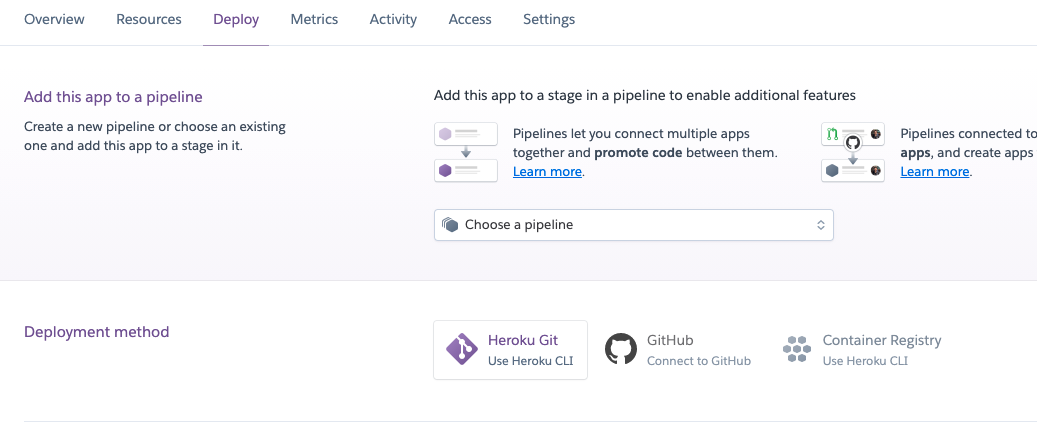This screenshot has width=1037, height=430.
Task: Select Container Registry deployment method
Action: (x=863, y=349)
